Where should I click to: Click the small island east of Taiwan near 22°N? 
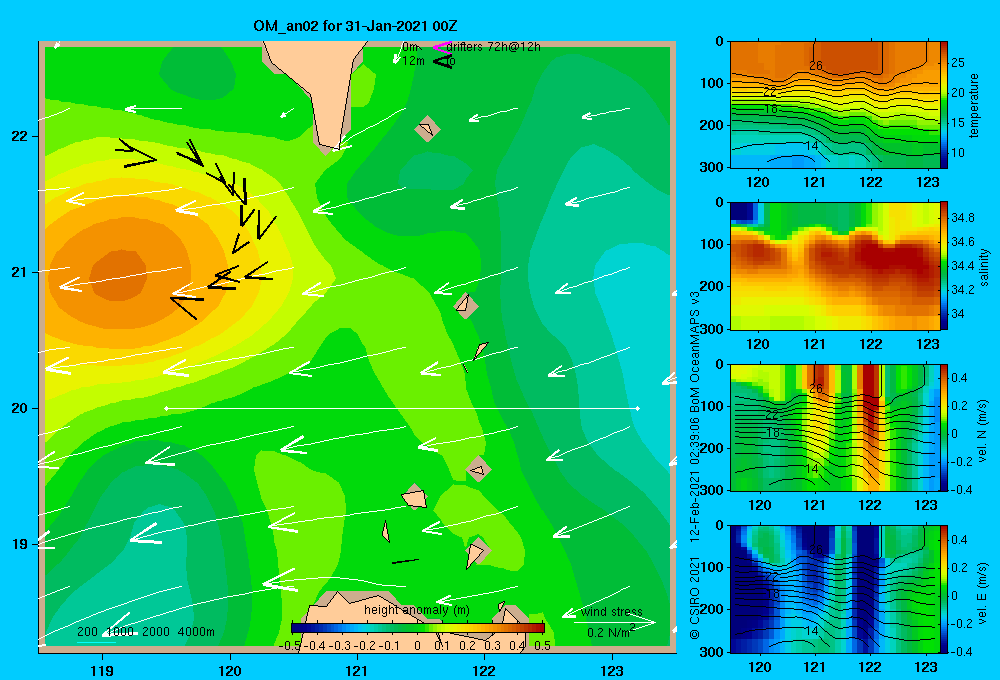click(427, 129)
